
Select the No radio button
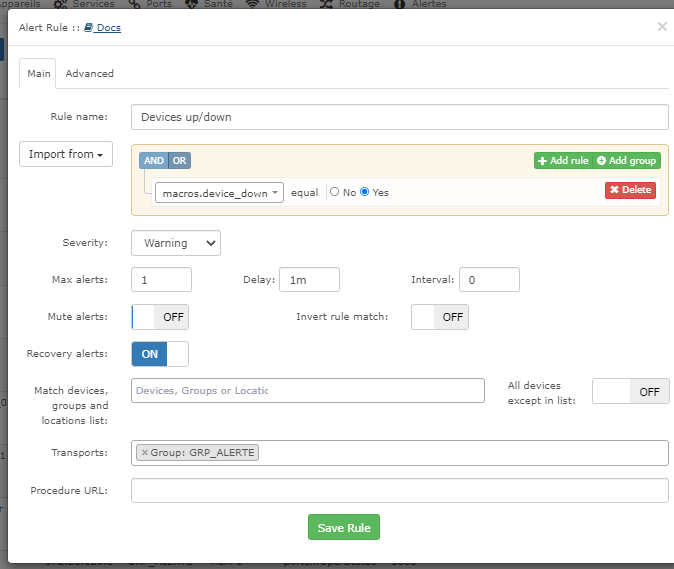coord(335,192)
